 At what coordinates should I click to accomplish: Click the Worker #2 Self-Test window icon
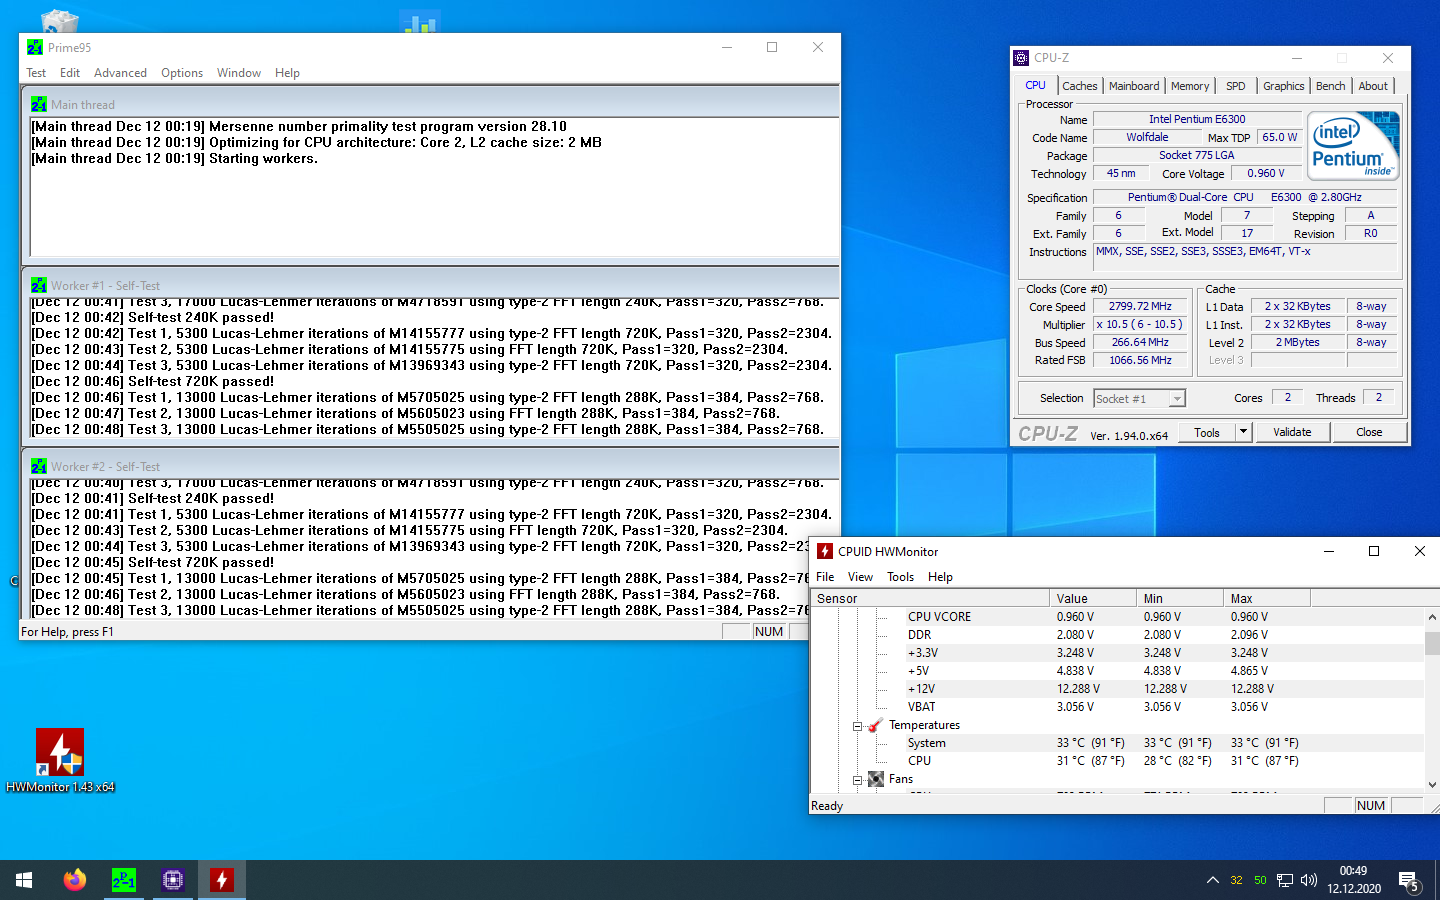(x=39, y=466)
